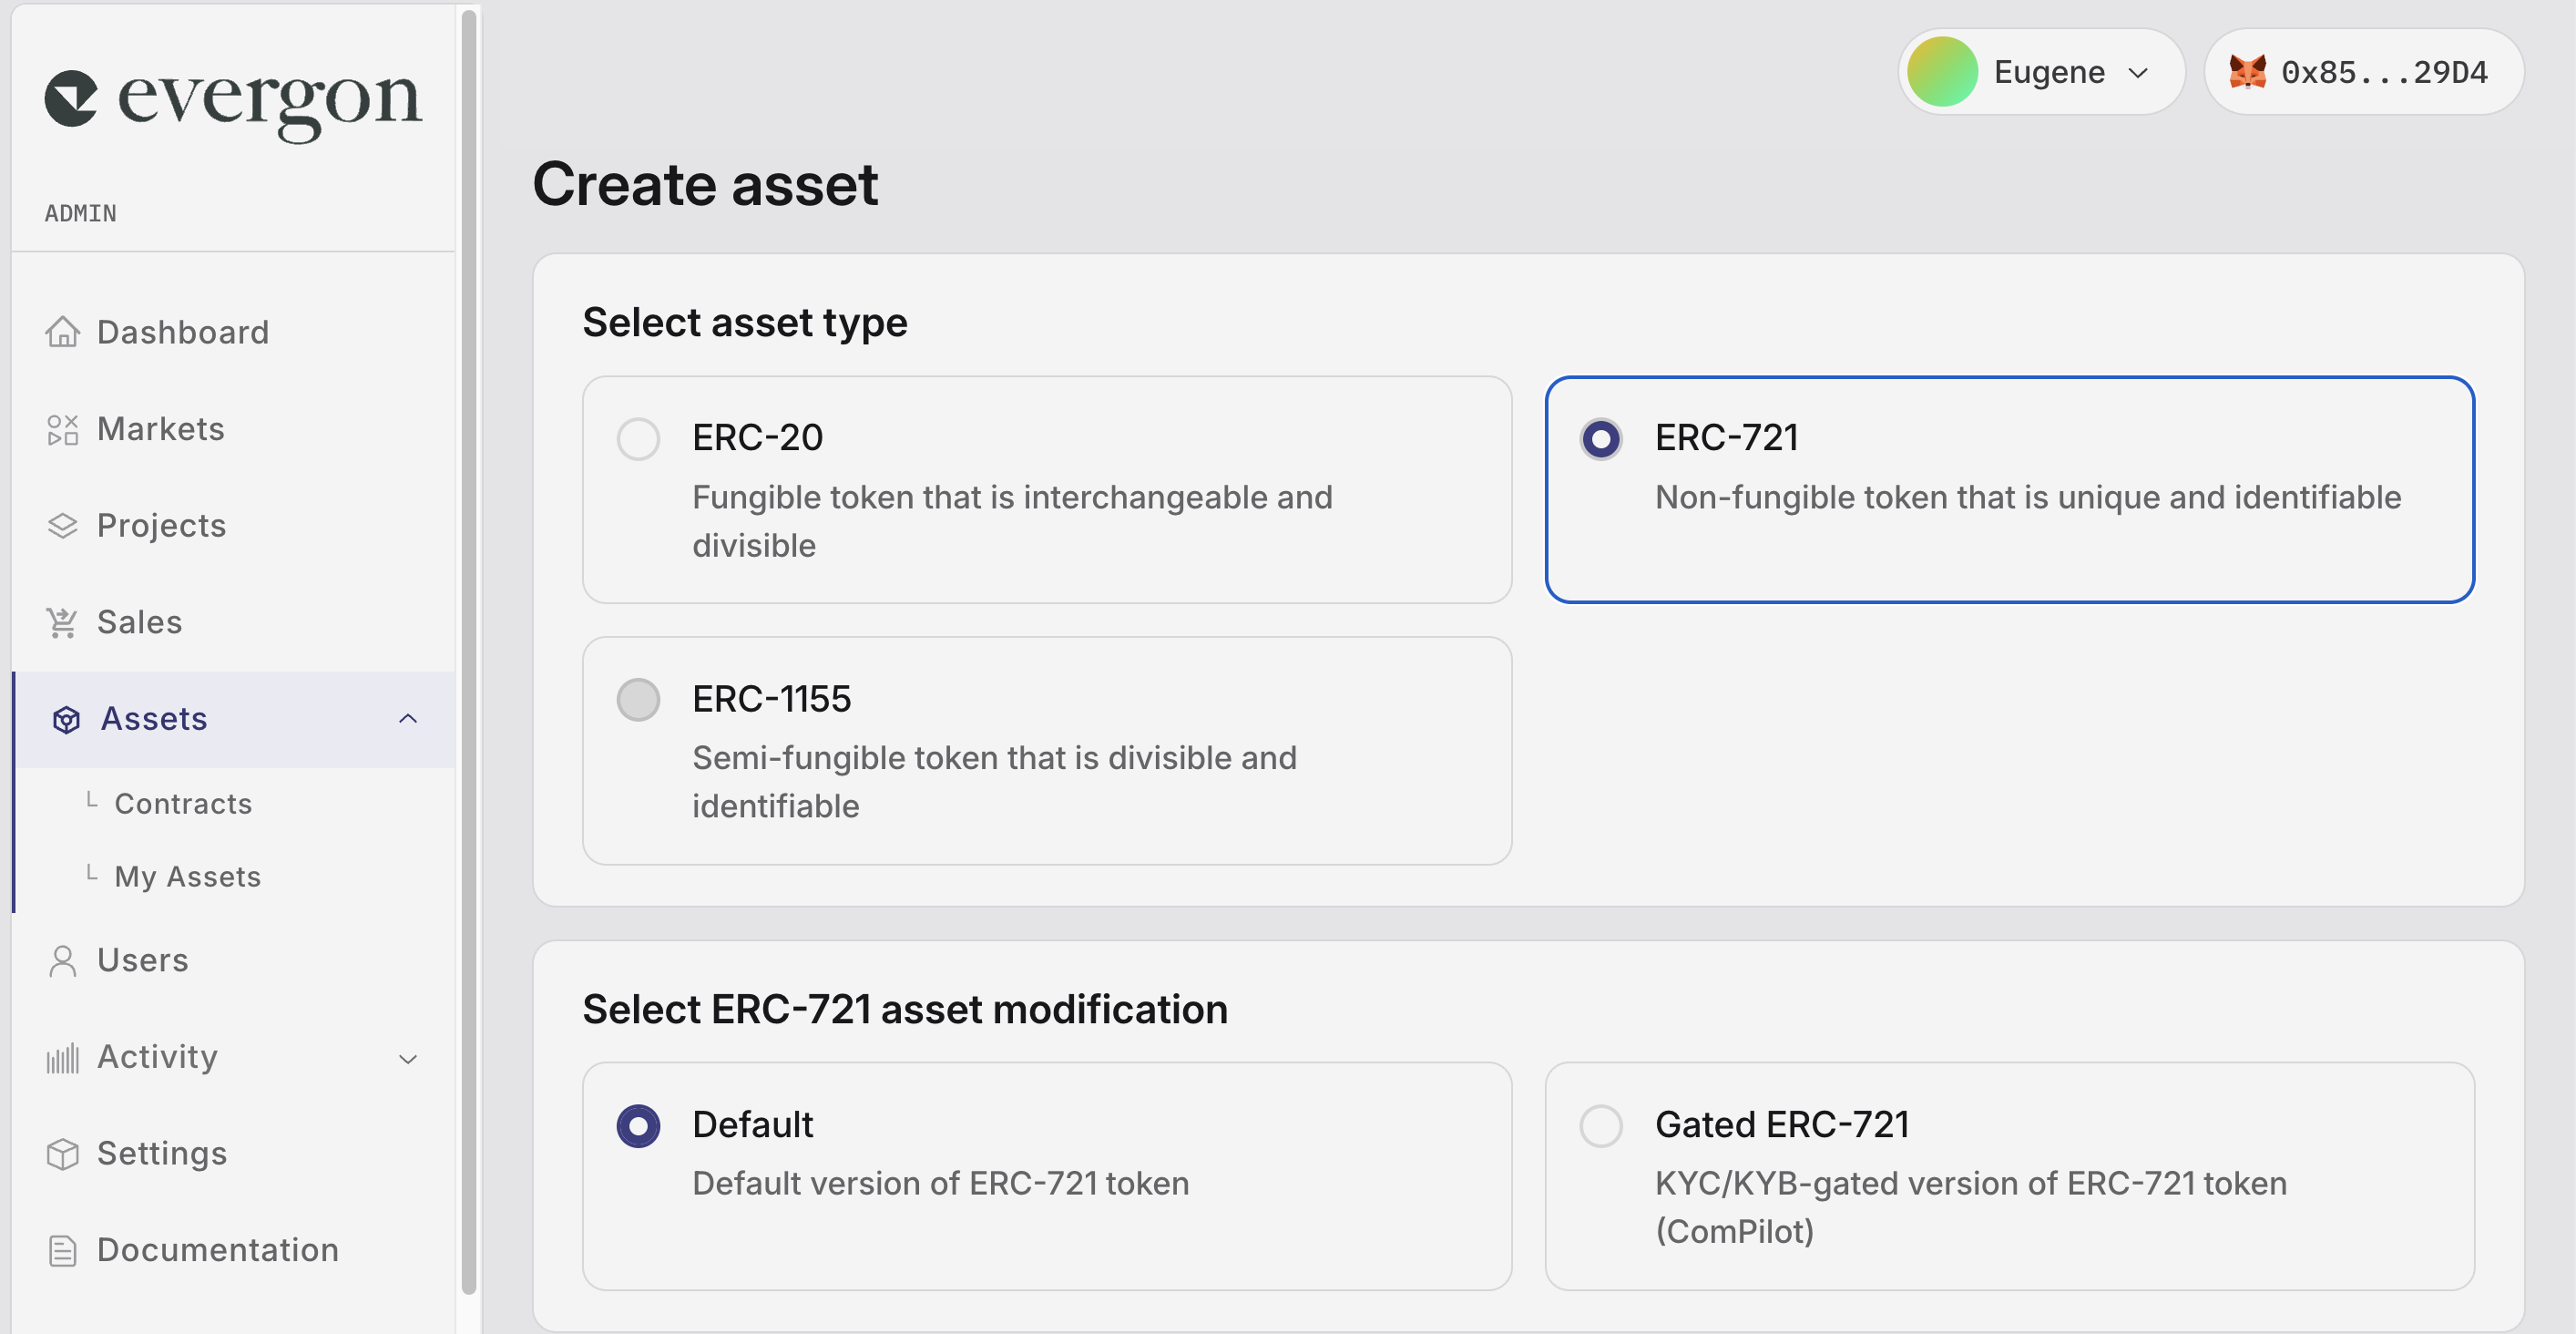
Task: Click the Users person icon
Action: pyautogui.click(x=62, y=960)
